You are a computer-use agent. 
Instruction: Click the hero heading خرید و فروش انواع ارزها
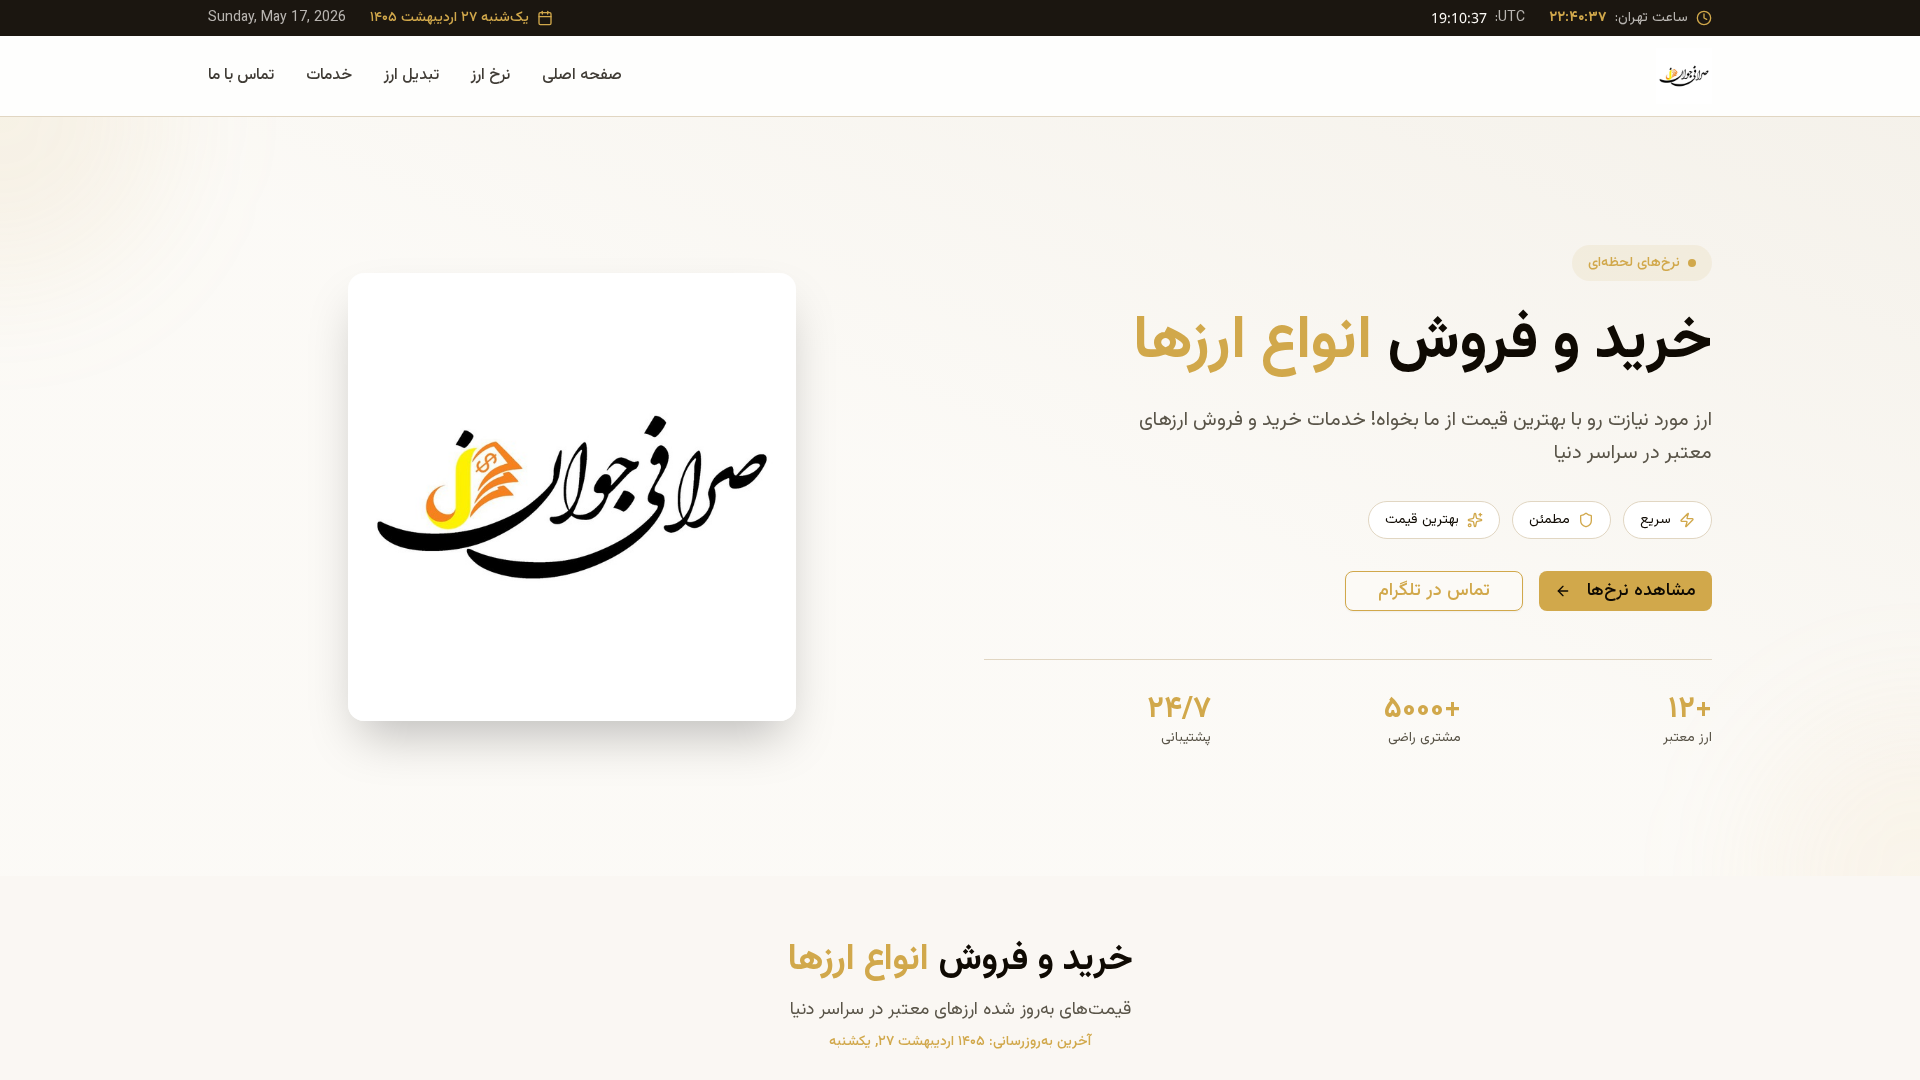(1422, 341)
